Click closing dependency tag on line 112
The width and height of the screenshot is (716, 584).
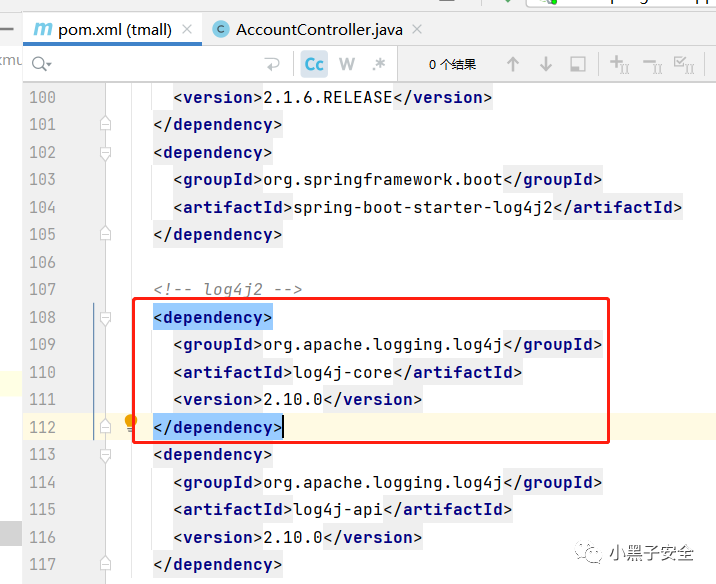point(218,427)
